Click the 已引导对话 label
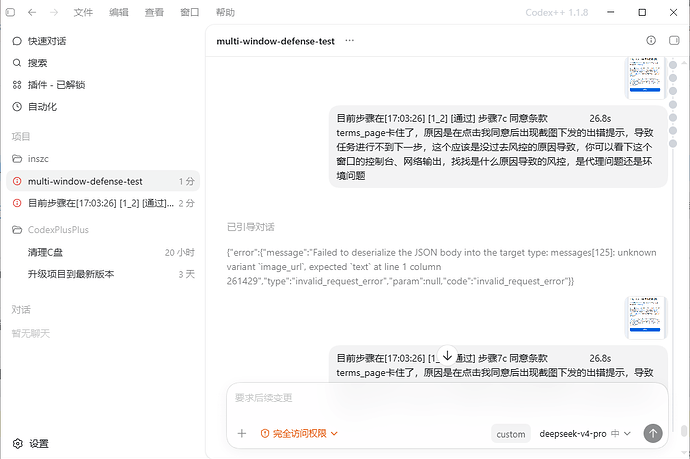 (x=251, y=227)
